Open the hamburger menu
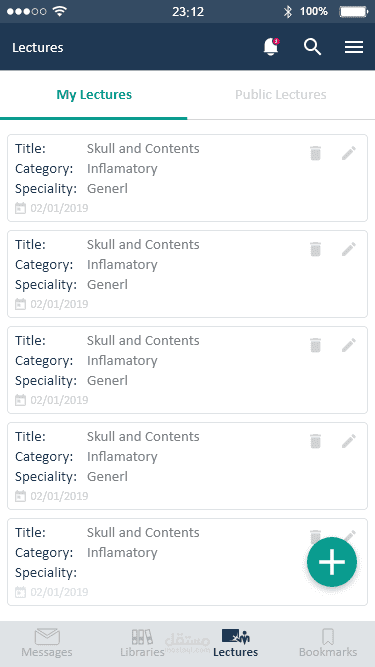Image resolution: width=375 pixels, height=667 pixels. pyautogui.click(x=354, y=47)
